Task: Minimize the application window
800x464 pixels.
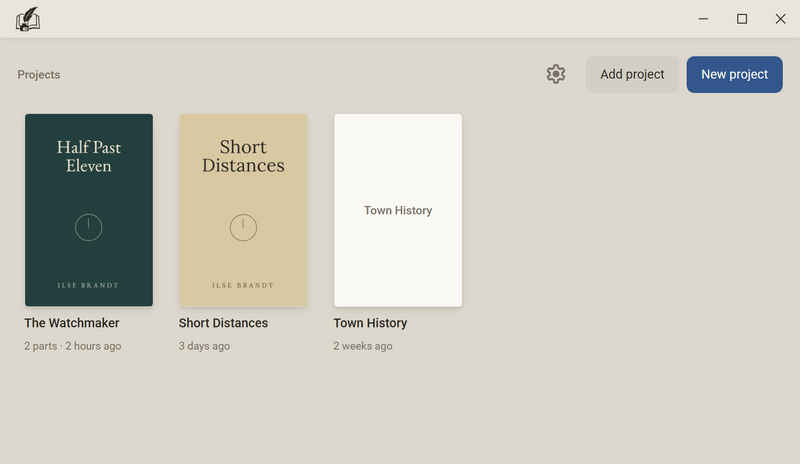Action: pyautogui.click(x=703, y=19)
